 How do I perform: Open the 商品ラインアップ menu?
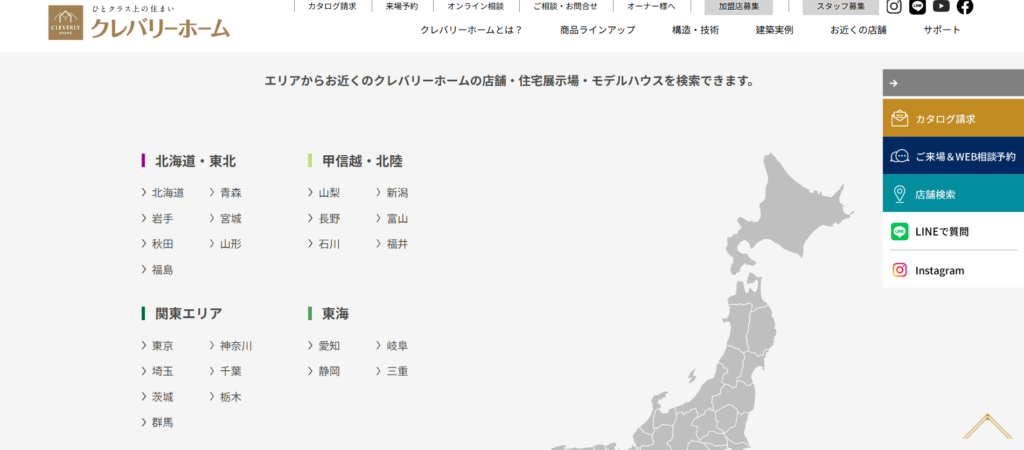coord(597,30)
